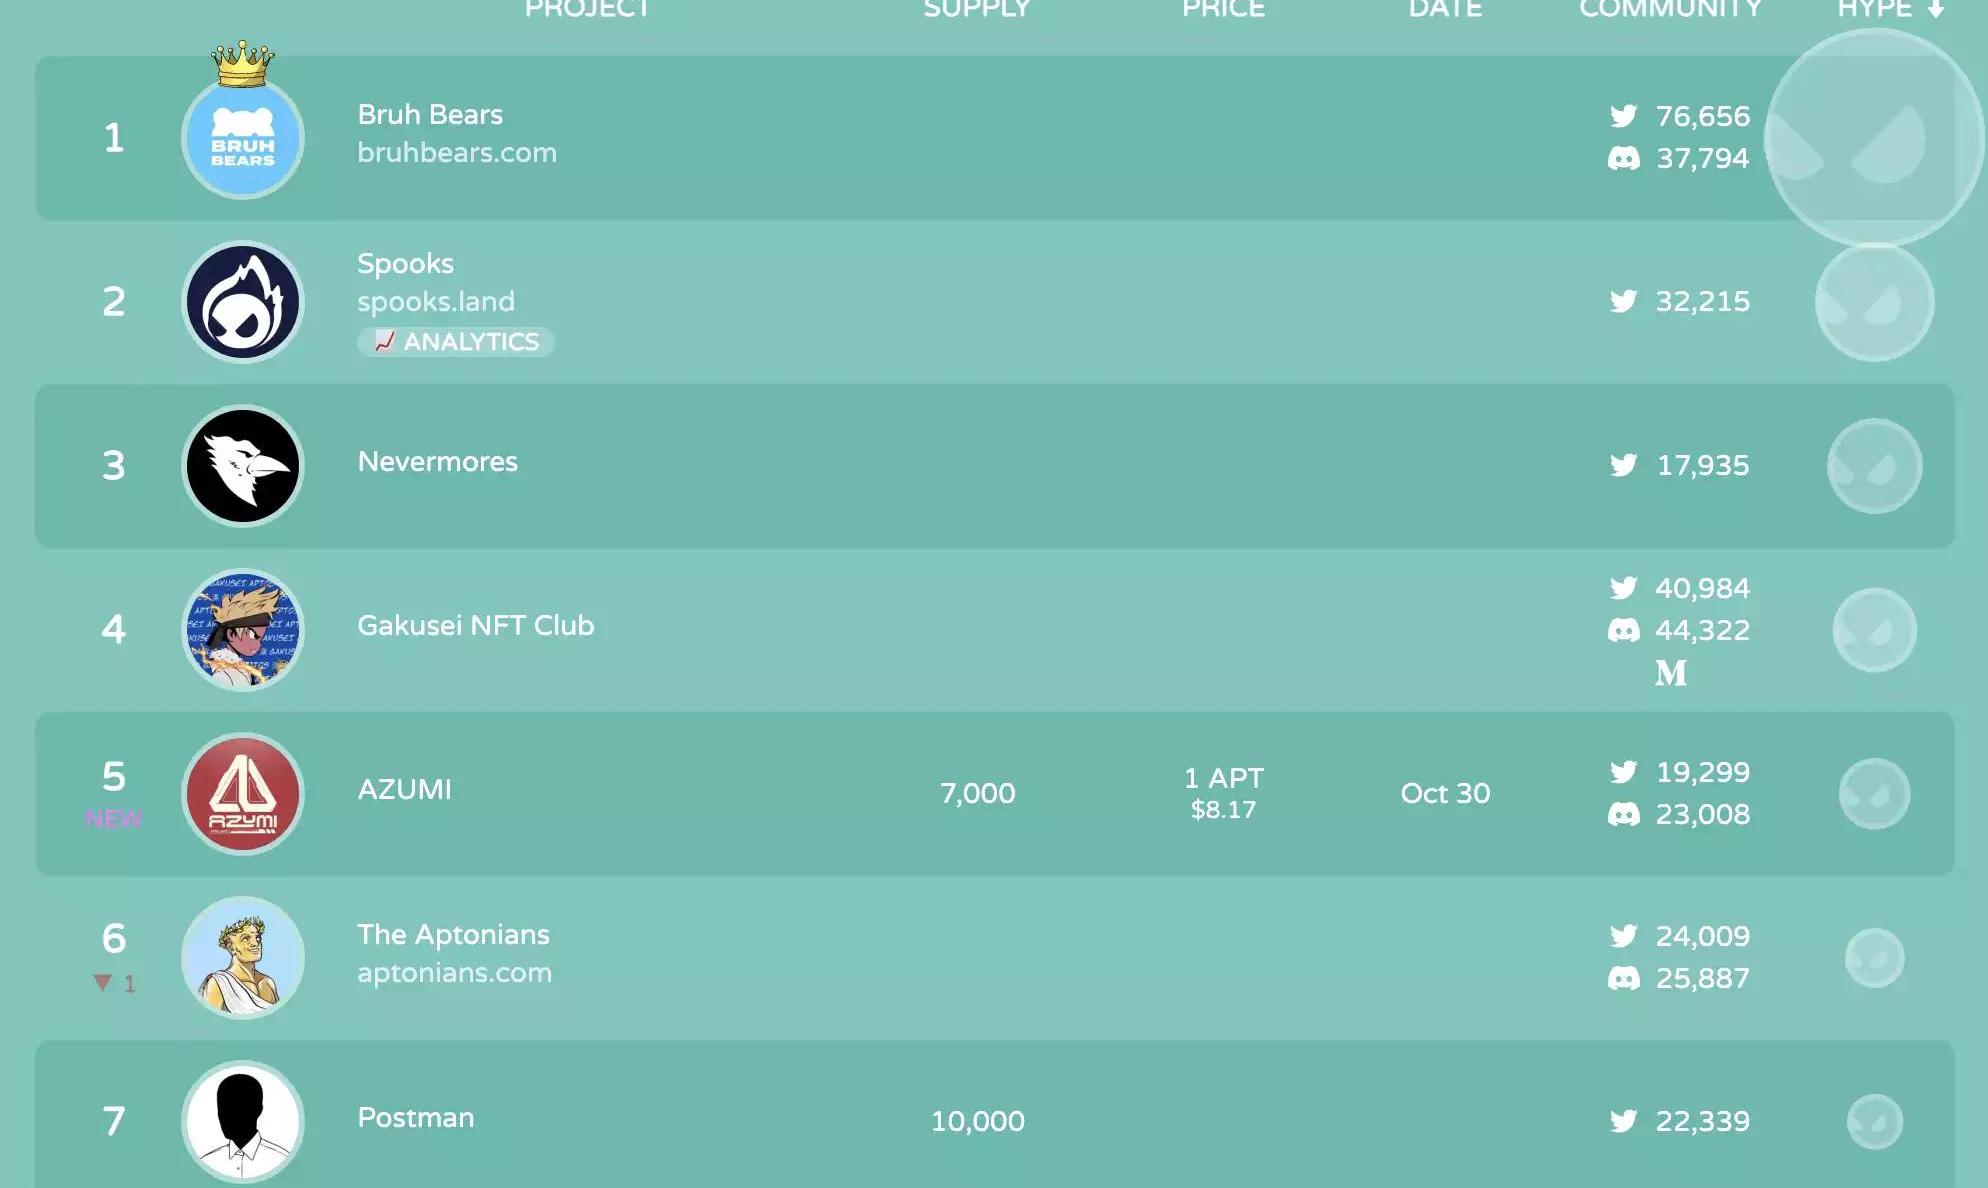Screen dimensions: 1988x1188
Task: Click Gakusei NFT Club Medium icon
Action: 1670,673
